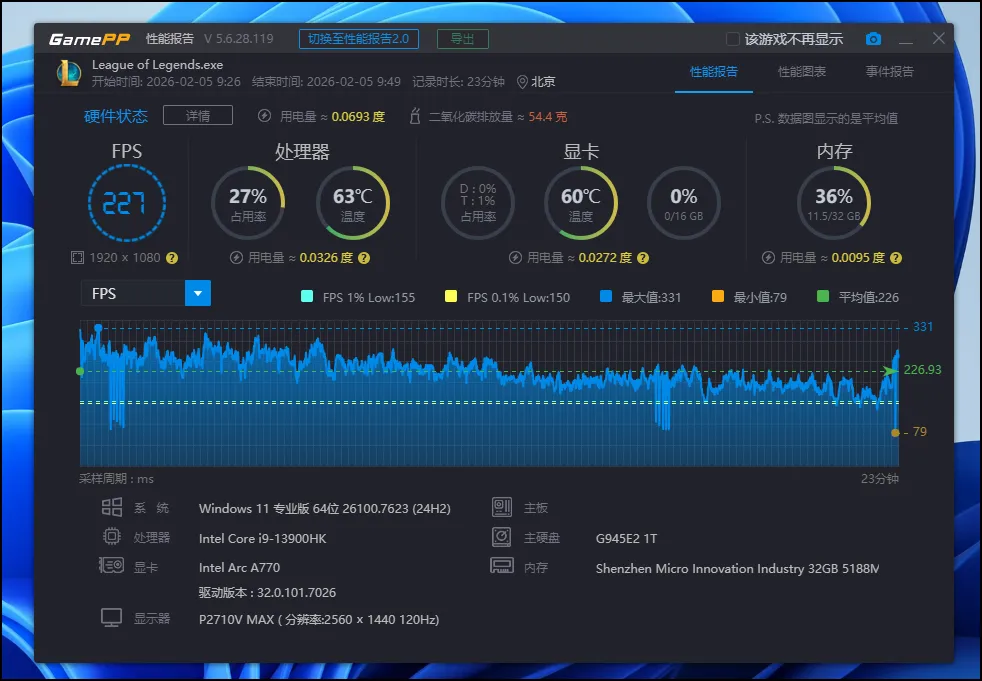Screen dimensions: 982x681
Task: Close the GamePP window
Action: 938,38
